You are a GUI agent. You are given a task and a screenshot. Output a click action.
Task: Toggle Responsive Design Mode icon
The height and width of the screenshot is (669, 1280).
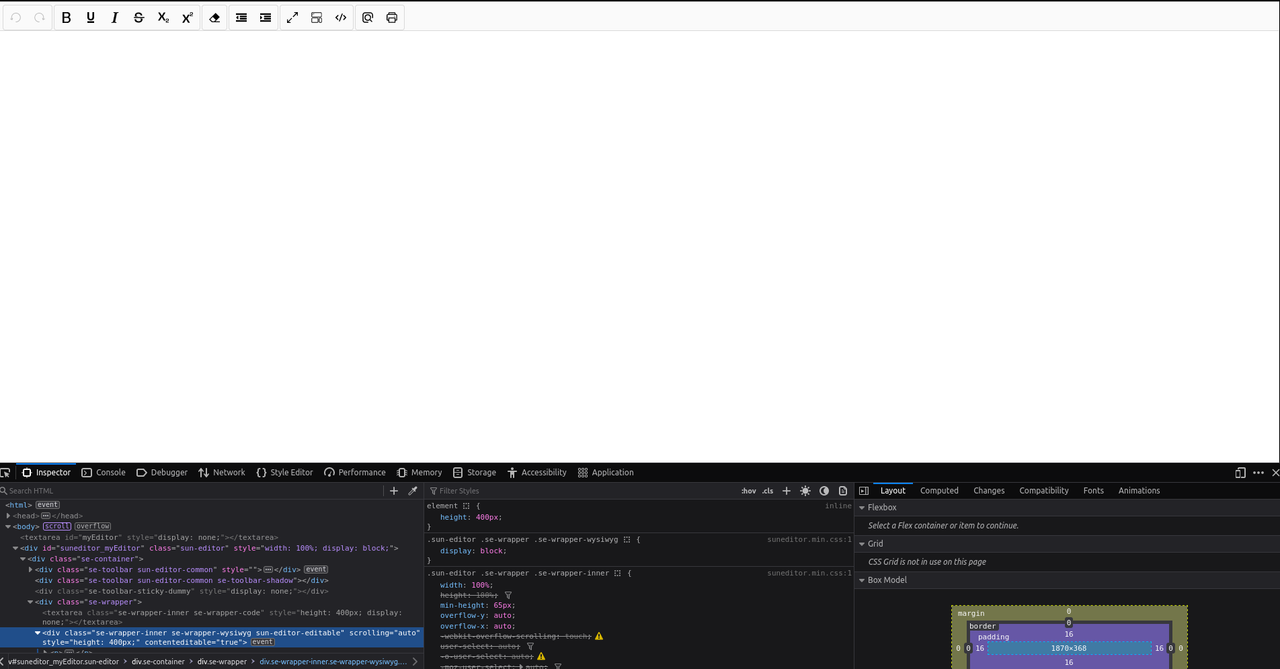[1240, 472]
